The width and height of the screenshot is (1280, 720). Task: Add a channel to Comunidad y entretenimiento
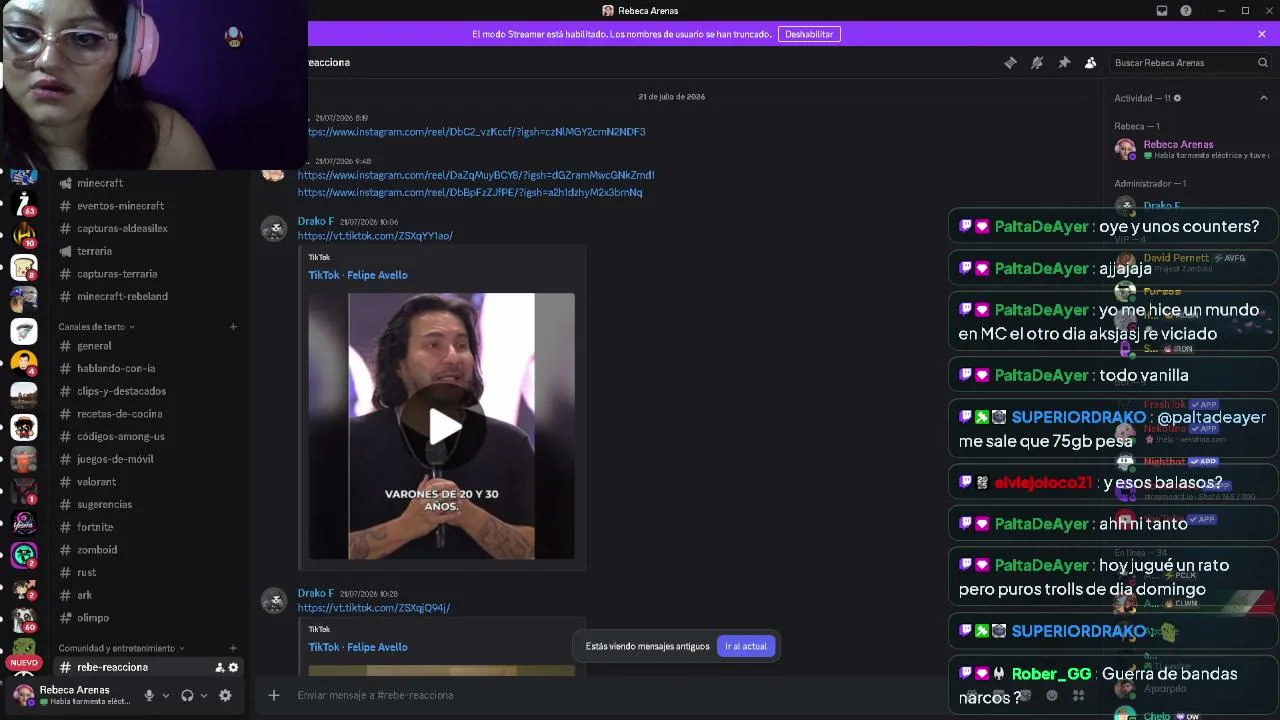[233, 648]
